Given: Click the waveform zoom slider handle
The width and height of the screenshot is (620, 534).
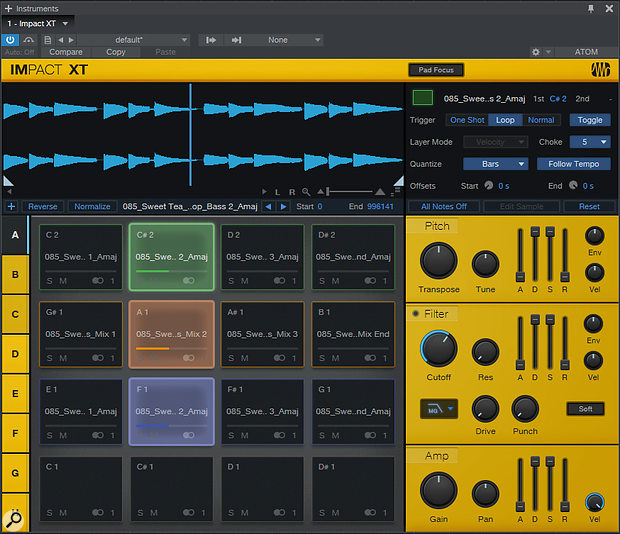Looking at the screenshot, I should pyautogui.click(x=328, y=192).
